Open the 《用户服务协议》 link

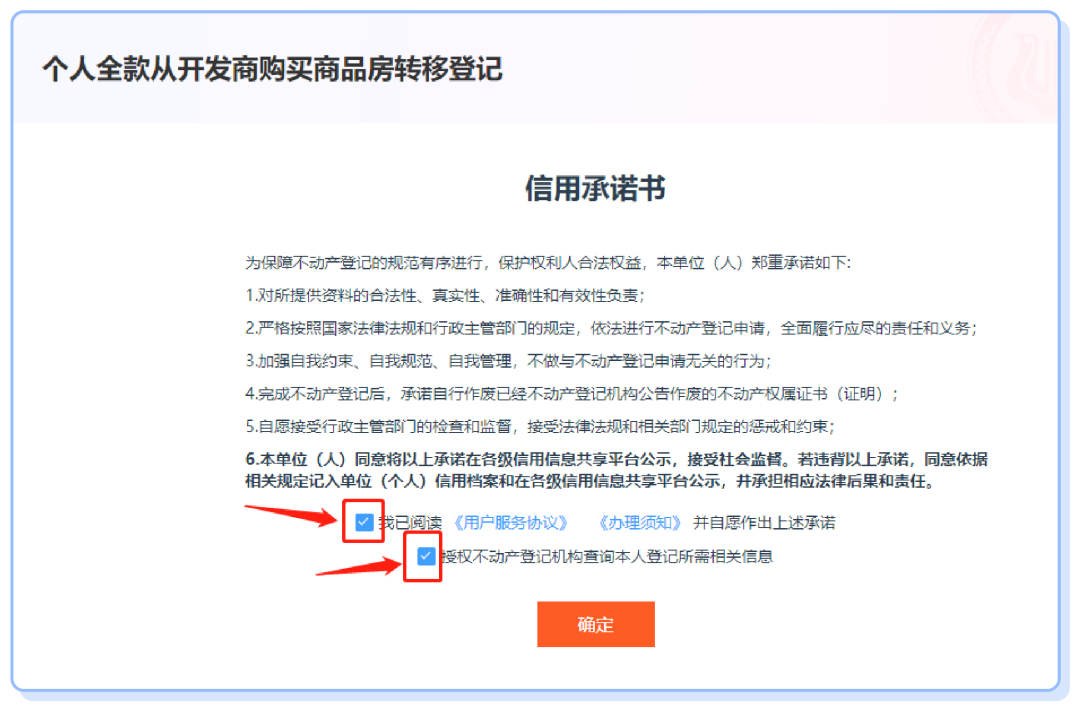pos(511,523)
